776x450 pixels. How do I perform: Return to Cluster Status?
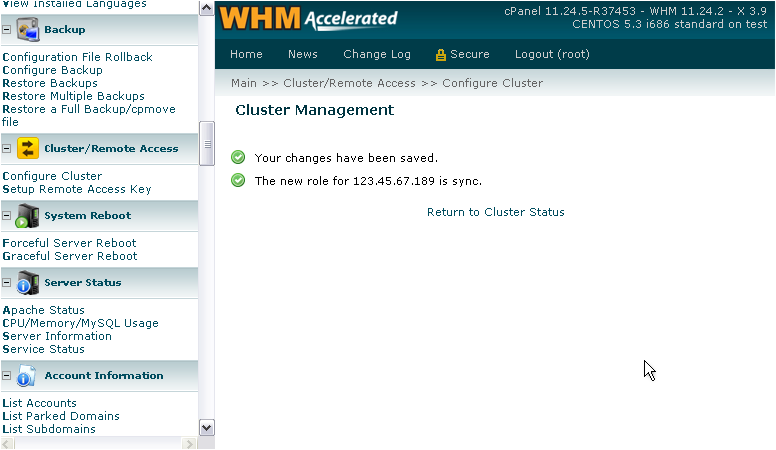click(x=495, y=212)
